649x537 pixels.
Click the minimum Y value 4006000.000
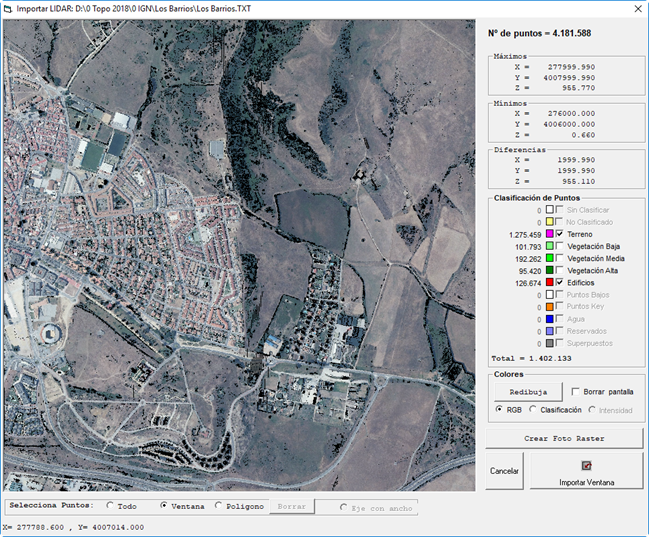569,124
